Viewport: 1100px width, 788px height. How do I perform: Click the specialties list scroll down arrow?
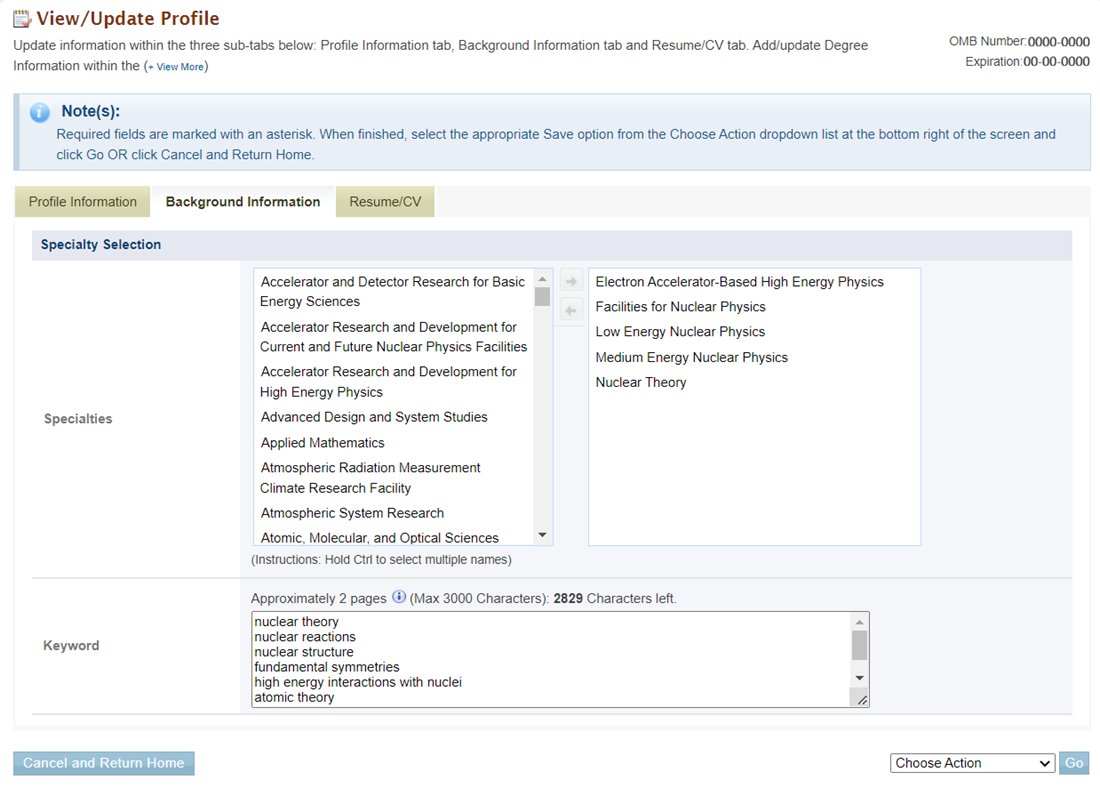[x=542, y=535]
